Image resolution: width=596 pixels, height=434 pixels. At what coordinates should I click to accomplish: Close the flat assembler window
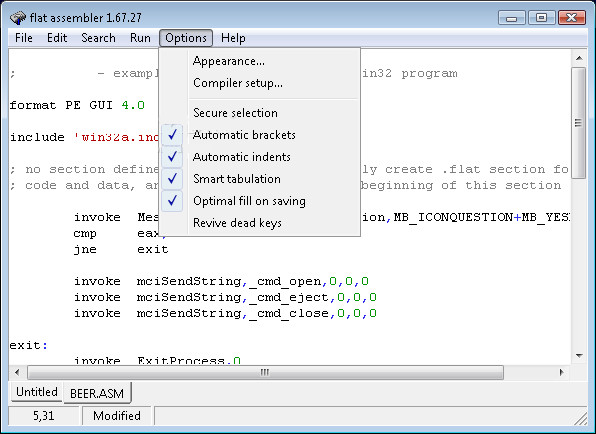point(572,18)
